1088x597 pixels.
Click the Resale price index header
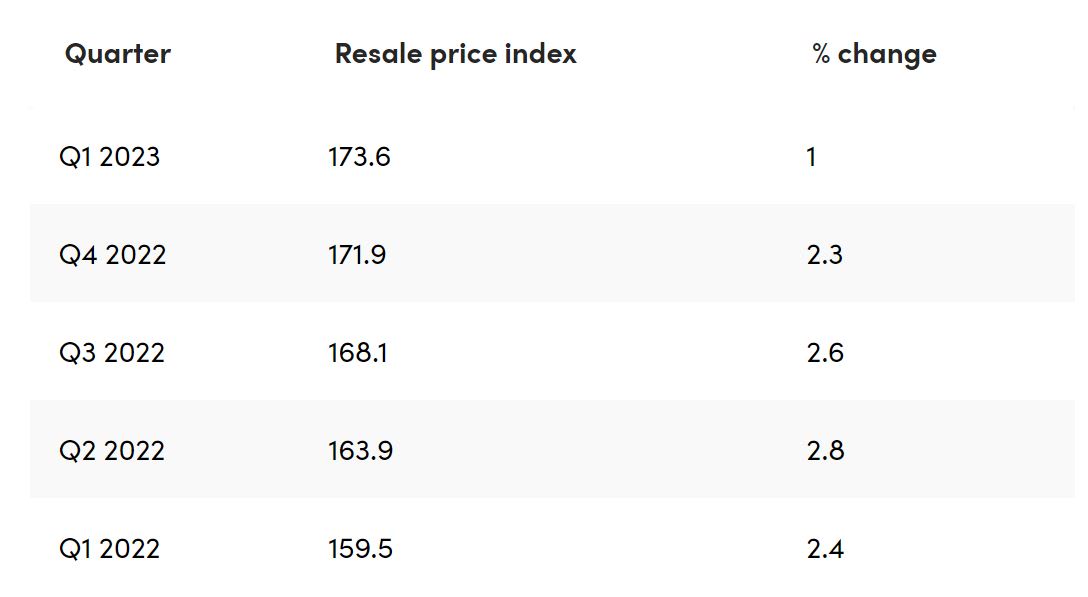[455, 54]
